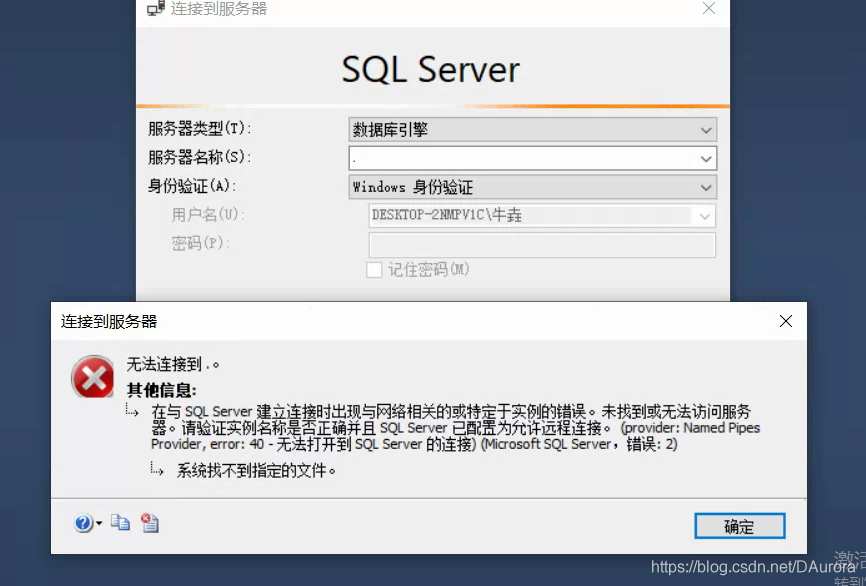Click the 确定 button in error dialog
The width and height of the screenshot is (866, 586).
click(x=740, y=526)
